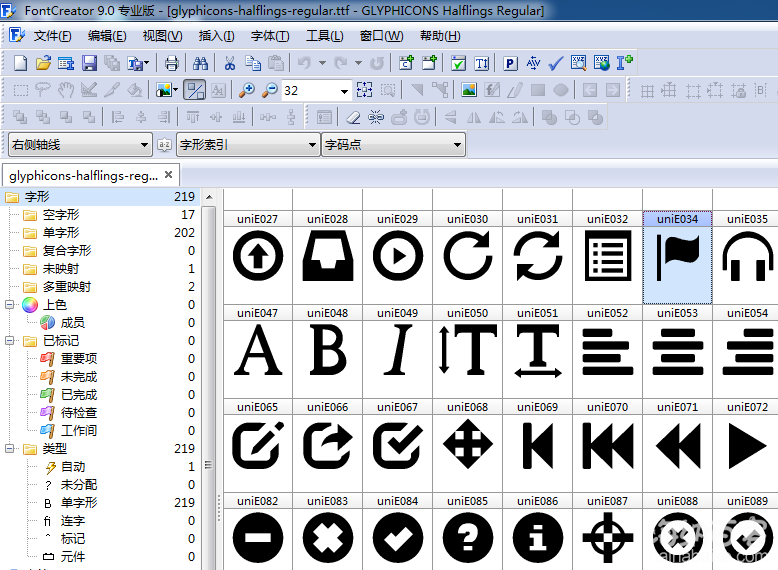The width and height of the screenshot is (778, 570).
Task: Open the zoom level 32 dropdown
Action: click(x=344, y=91)
